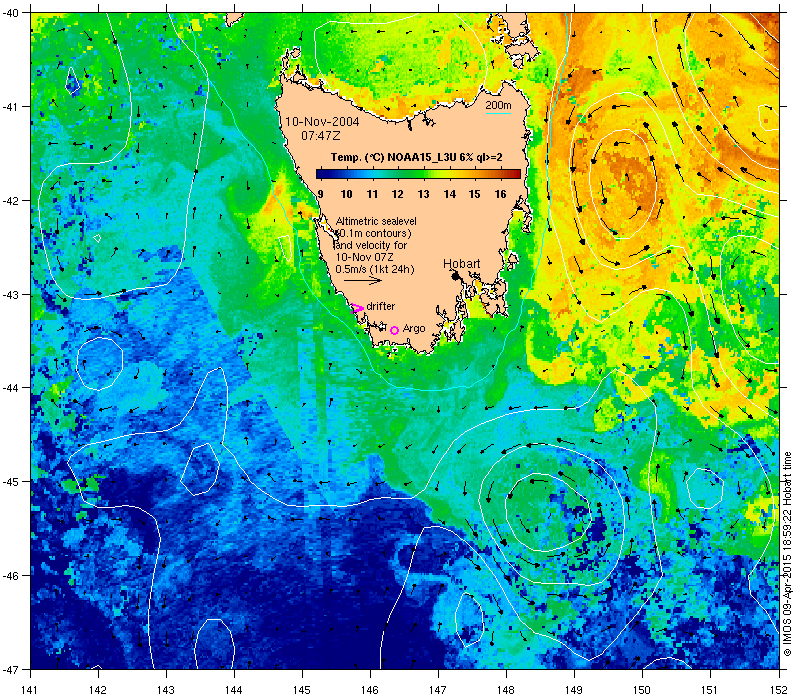This screenshot has height=700, width=800.
Task: Click the '0.5m/s (1kt 24h)' text
Action: [x=374, y=269]
